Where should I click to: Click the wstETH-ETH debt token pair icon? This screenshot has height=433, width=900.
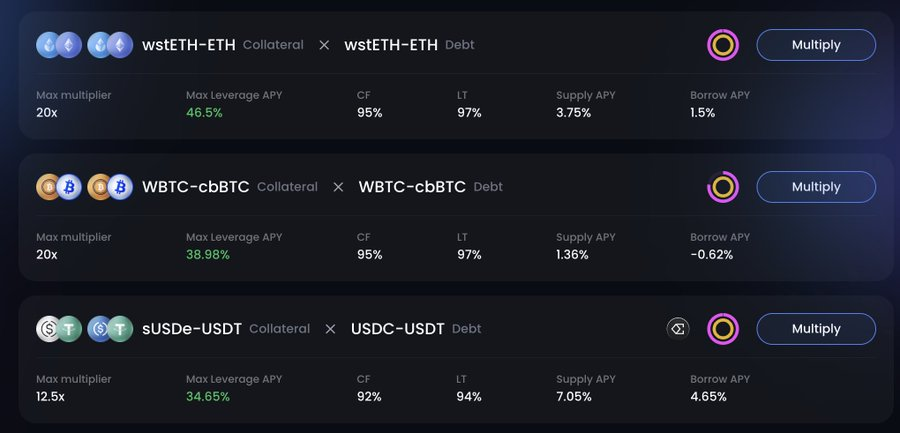point(110,45)
